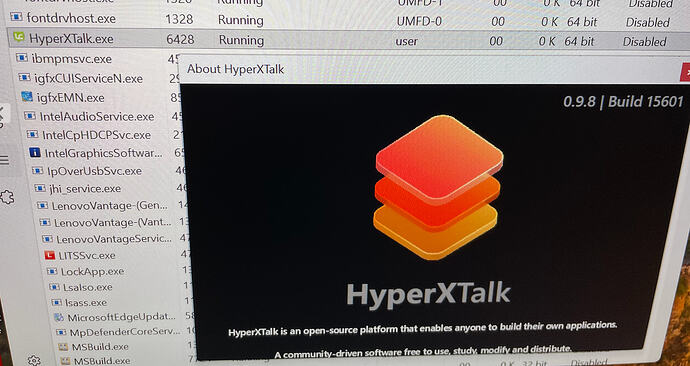Click user name cell of HyperXTalk.exe
The width and height of the screenshot is (690, 366).
coord(407,41)
